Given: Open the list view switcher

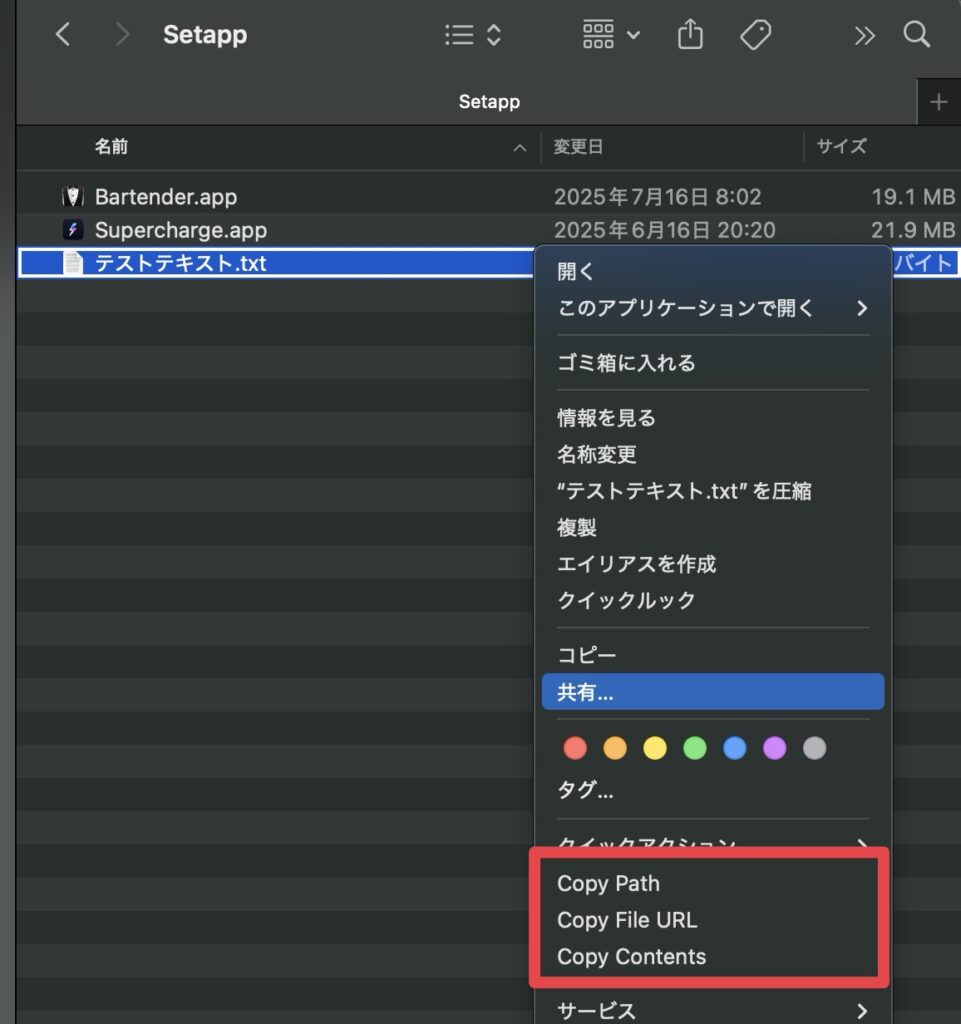Looking at the screenshot, I should 473,35.
